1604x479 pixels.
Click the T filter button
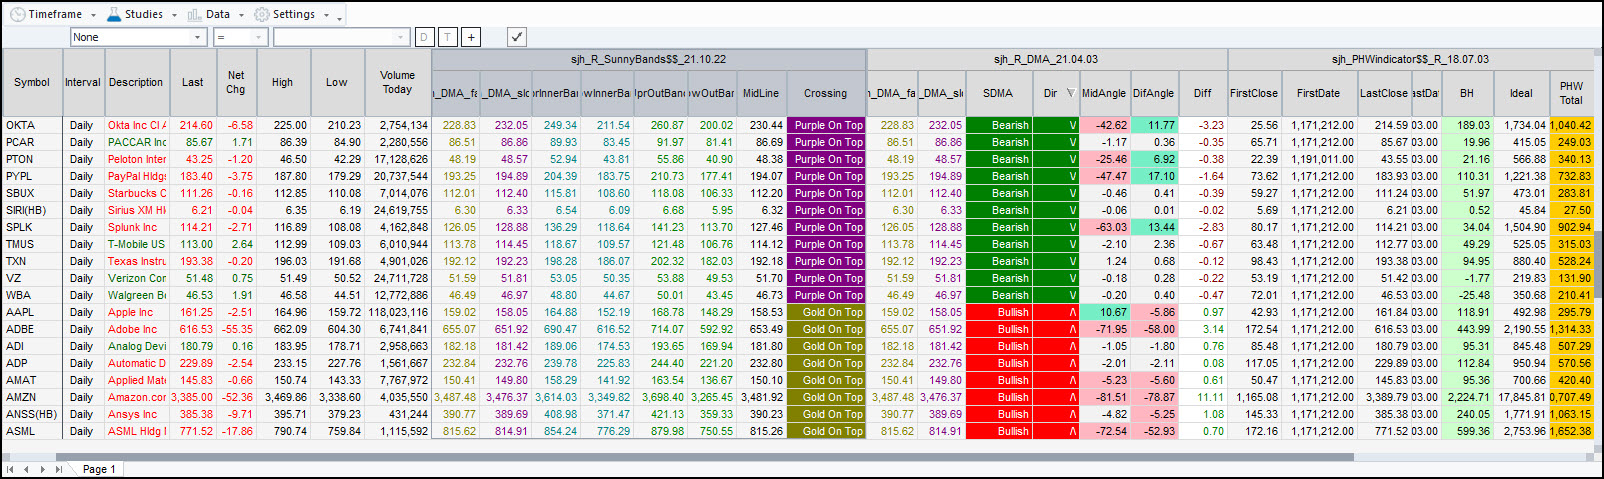pyautogui.click(x=447, y=37)
